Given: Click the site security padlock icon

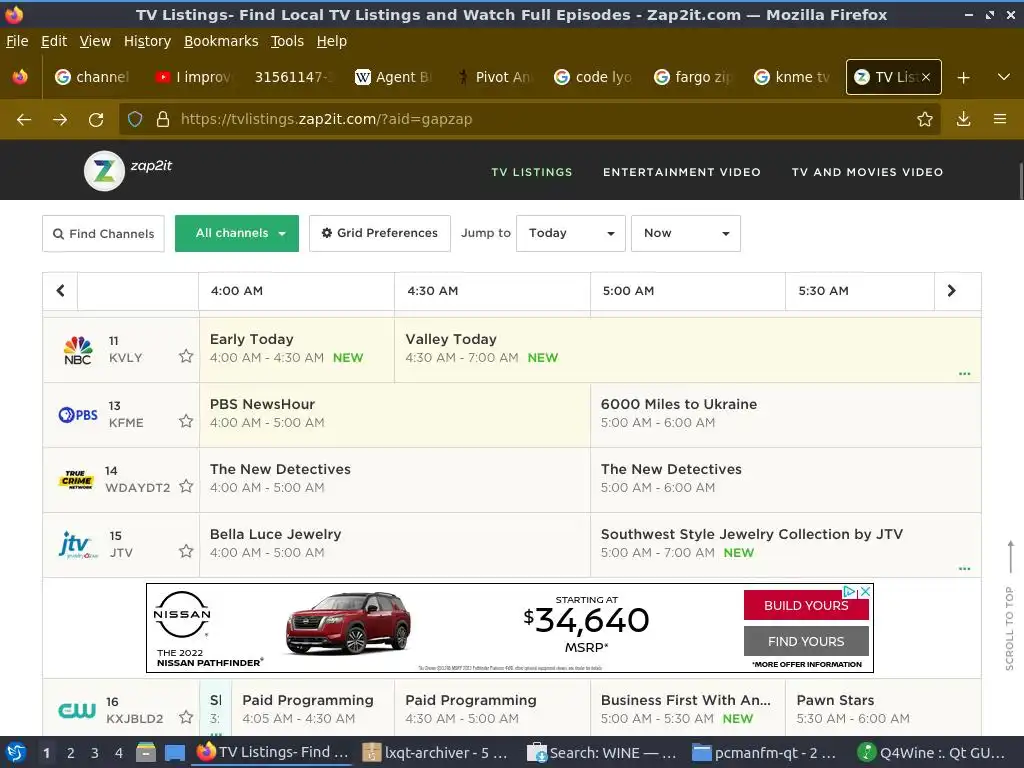Looking at the screenshot, I should point(163,119).
